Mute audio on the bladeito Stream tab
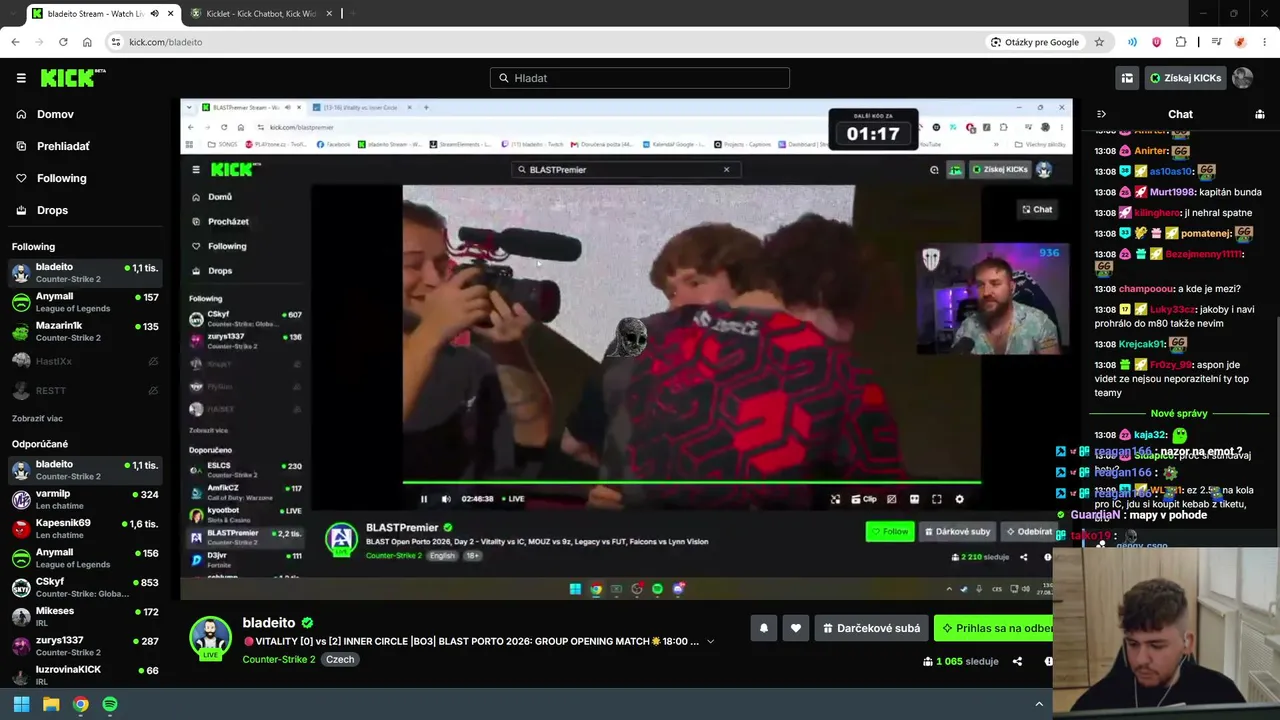Screen dimensions: 1280x720 coord(154,14)
